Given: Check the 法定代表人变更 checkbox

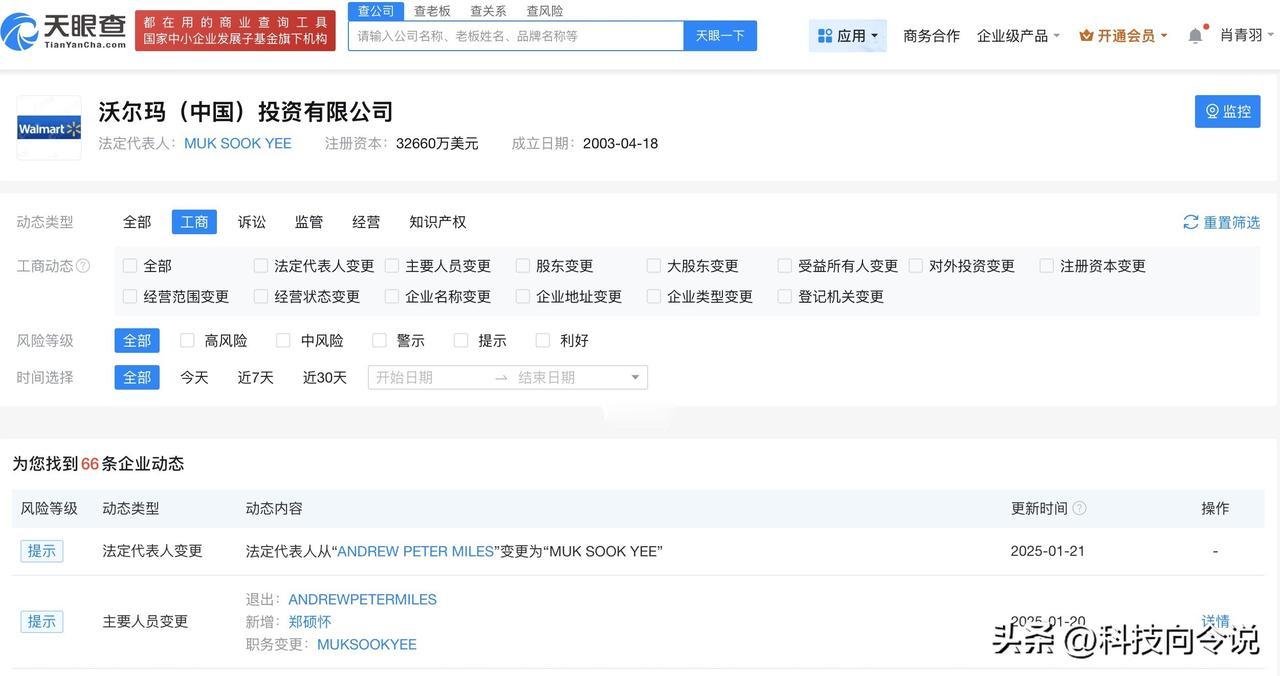Looking at the screenshot, I should point(261,266).
